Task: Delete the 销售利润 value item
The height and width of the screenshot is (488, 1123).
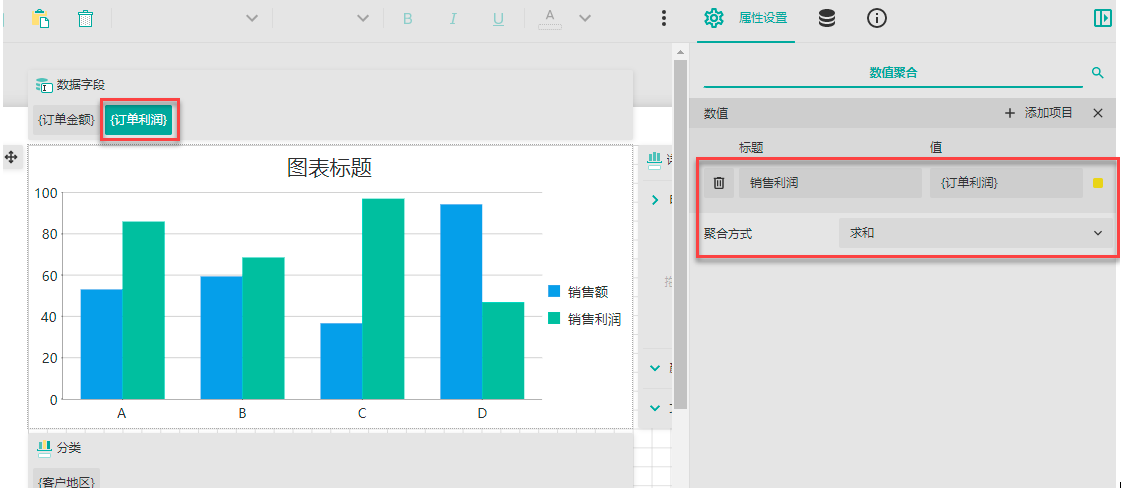Action: tap(718, 183)
